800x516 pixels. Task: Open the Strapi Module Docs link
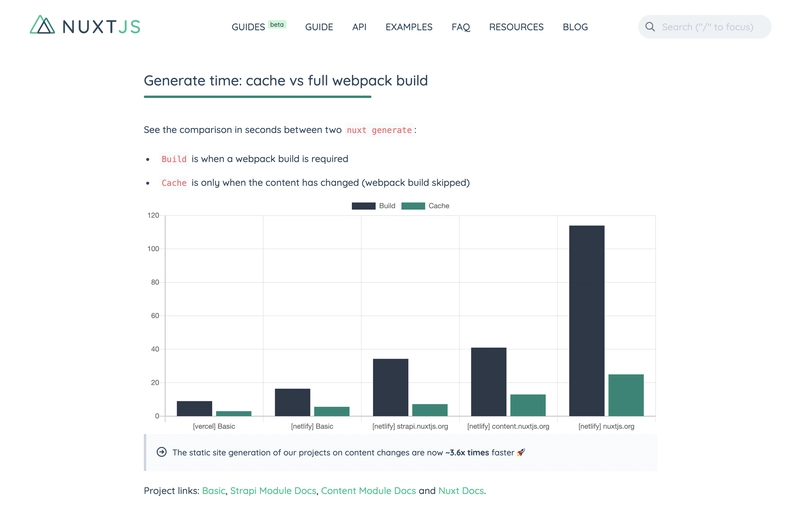[273, 490]
